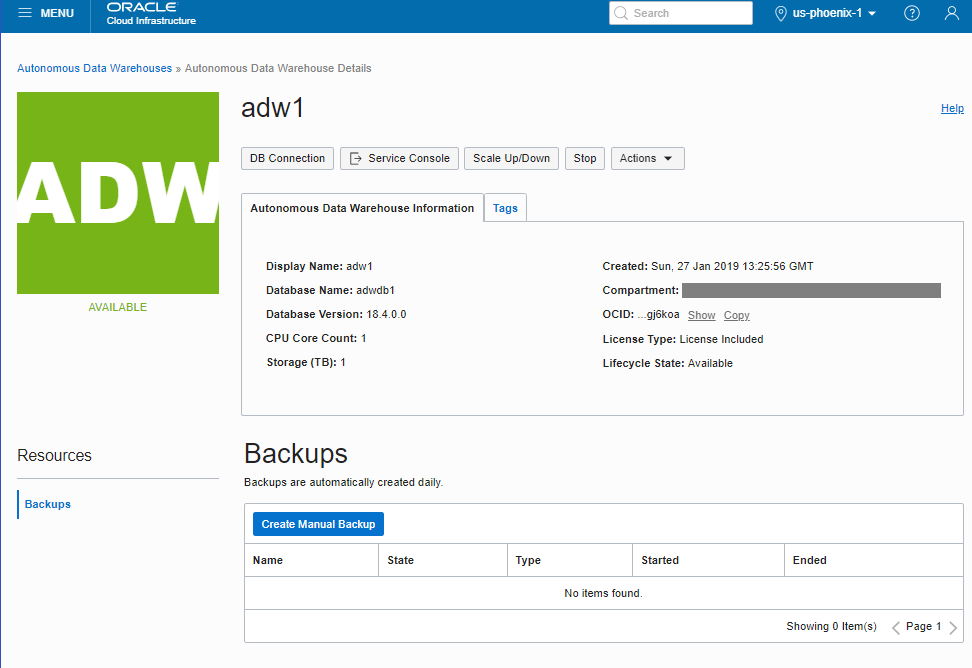972x668 pixels.
Task: Select Backups under Resources
Action: [48, 504]
